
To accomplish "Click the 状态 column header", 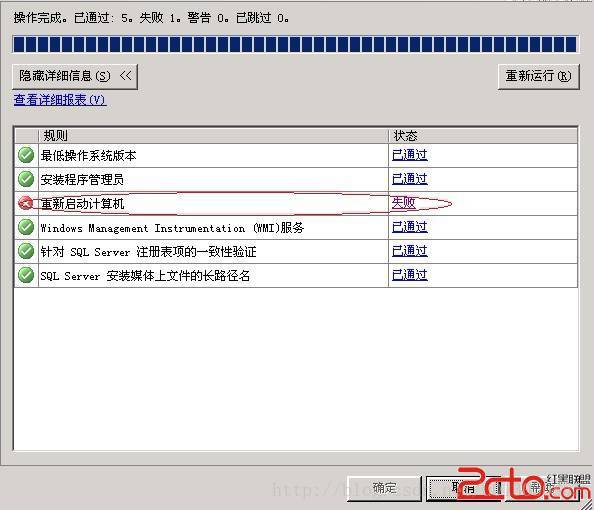I will (483, 136).
